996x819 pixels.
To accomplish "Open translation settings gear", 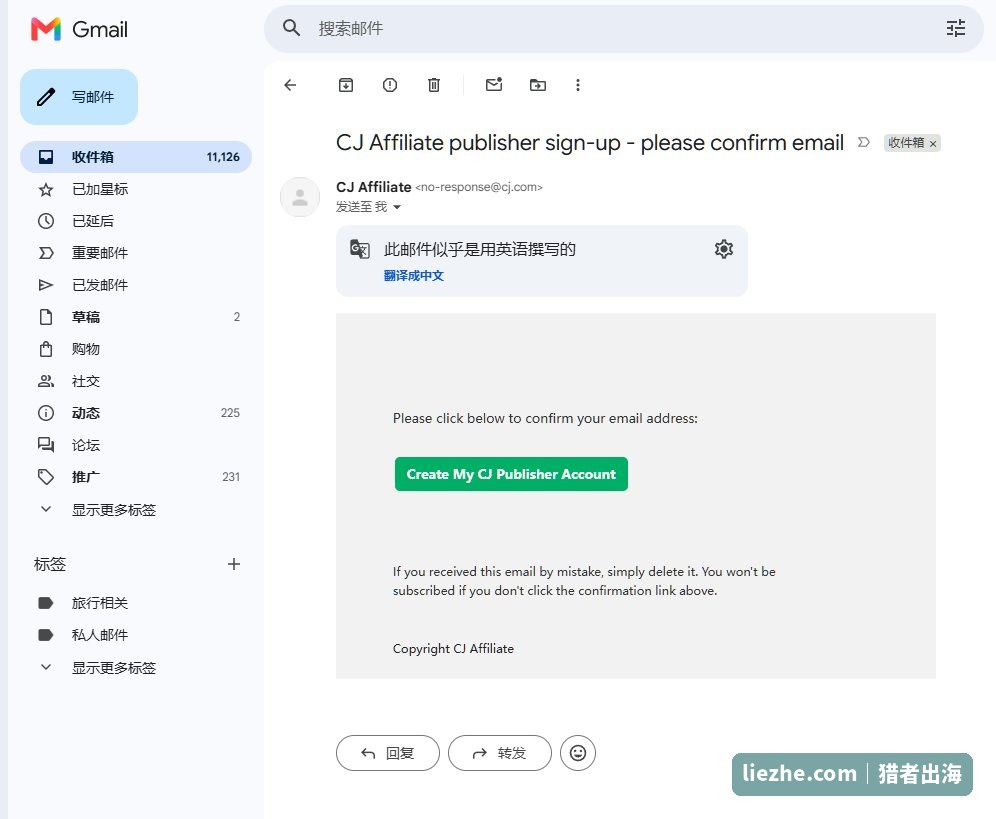I will (x=723, y=249).
